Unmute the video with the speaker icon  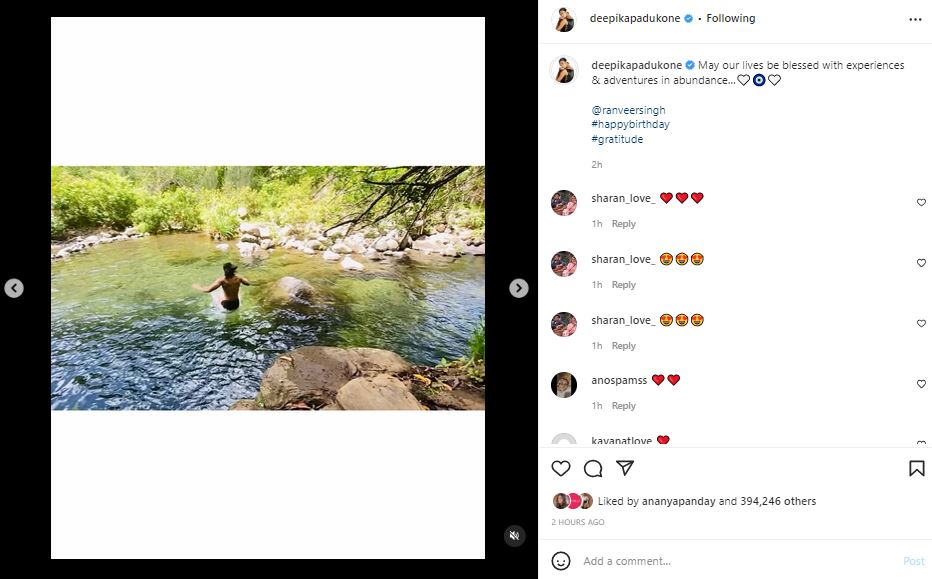[514, 536]
